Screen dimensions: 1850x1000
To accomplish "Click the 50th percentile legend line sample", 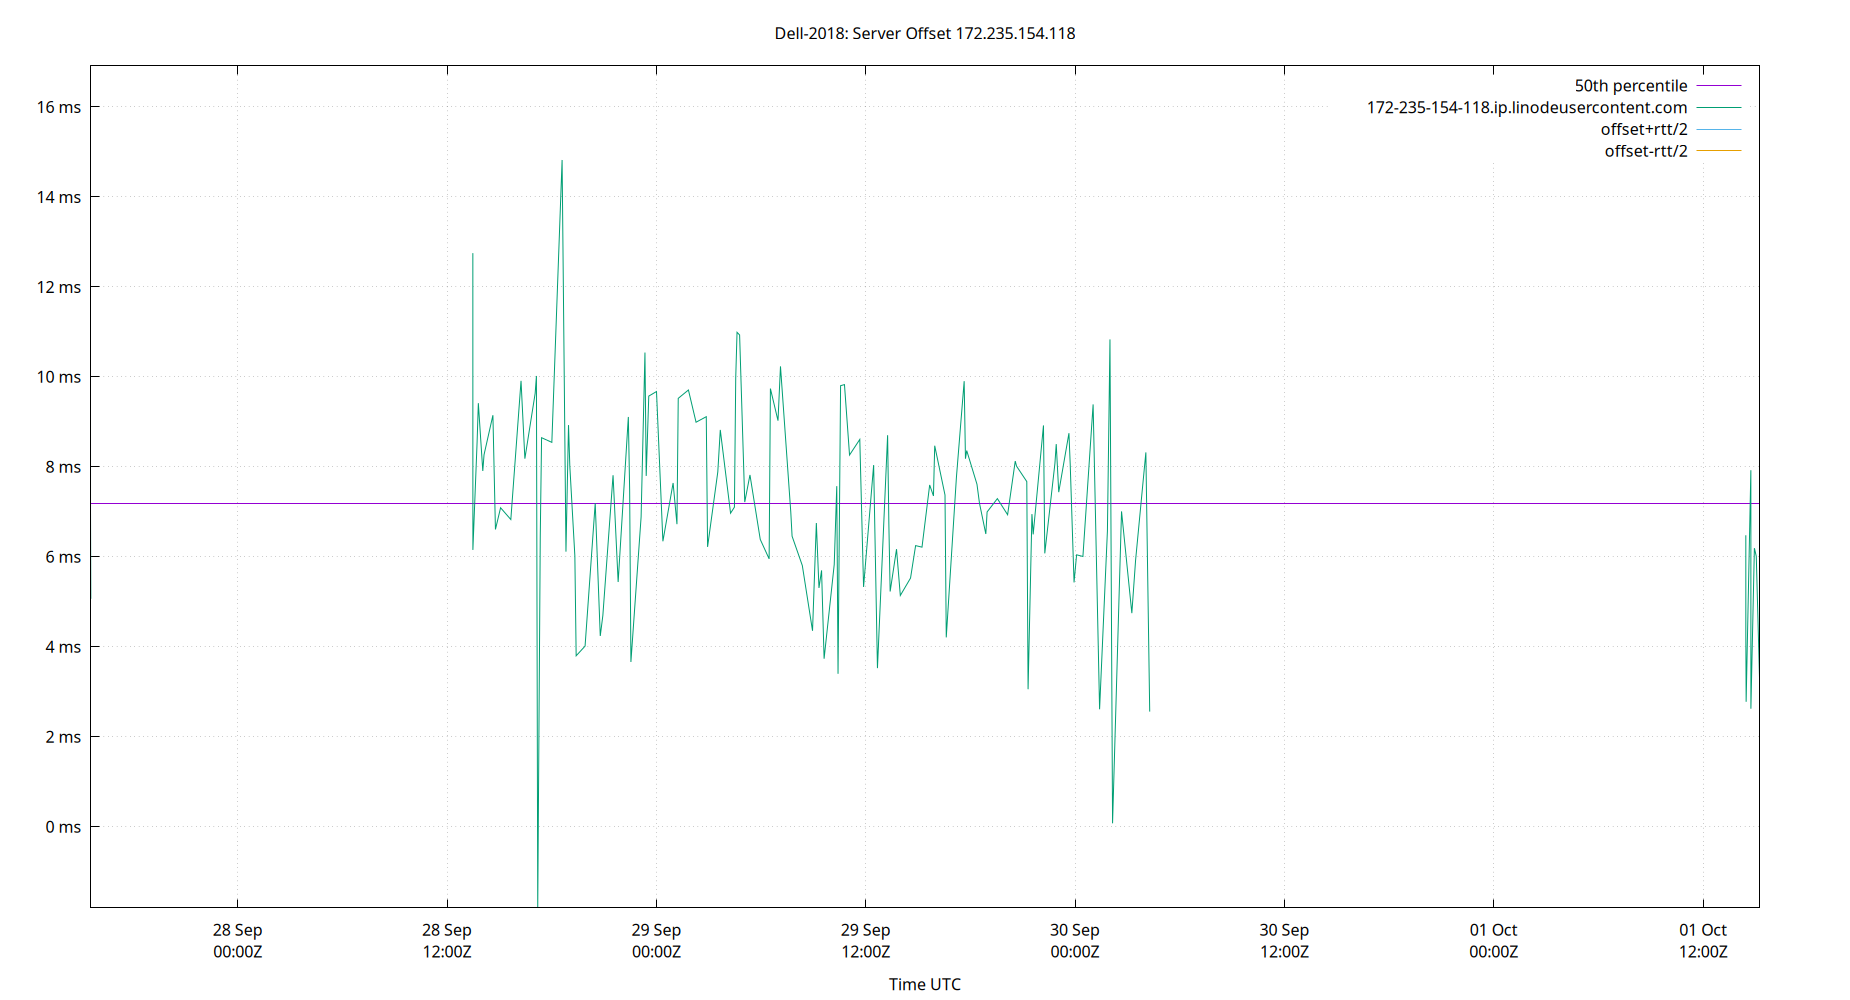I will 1719,86.
